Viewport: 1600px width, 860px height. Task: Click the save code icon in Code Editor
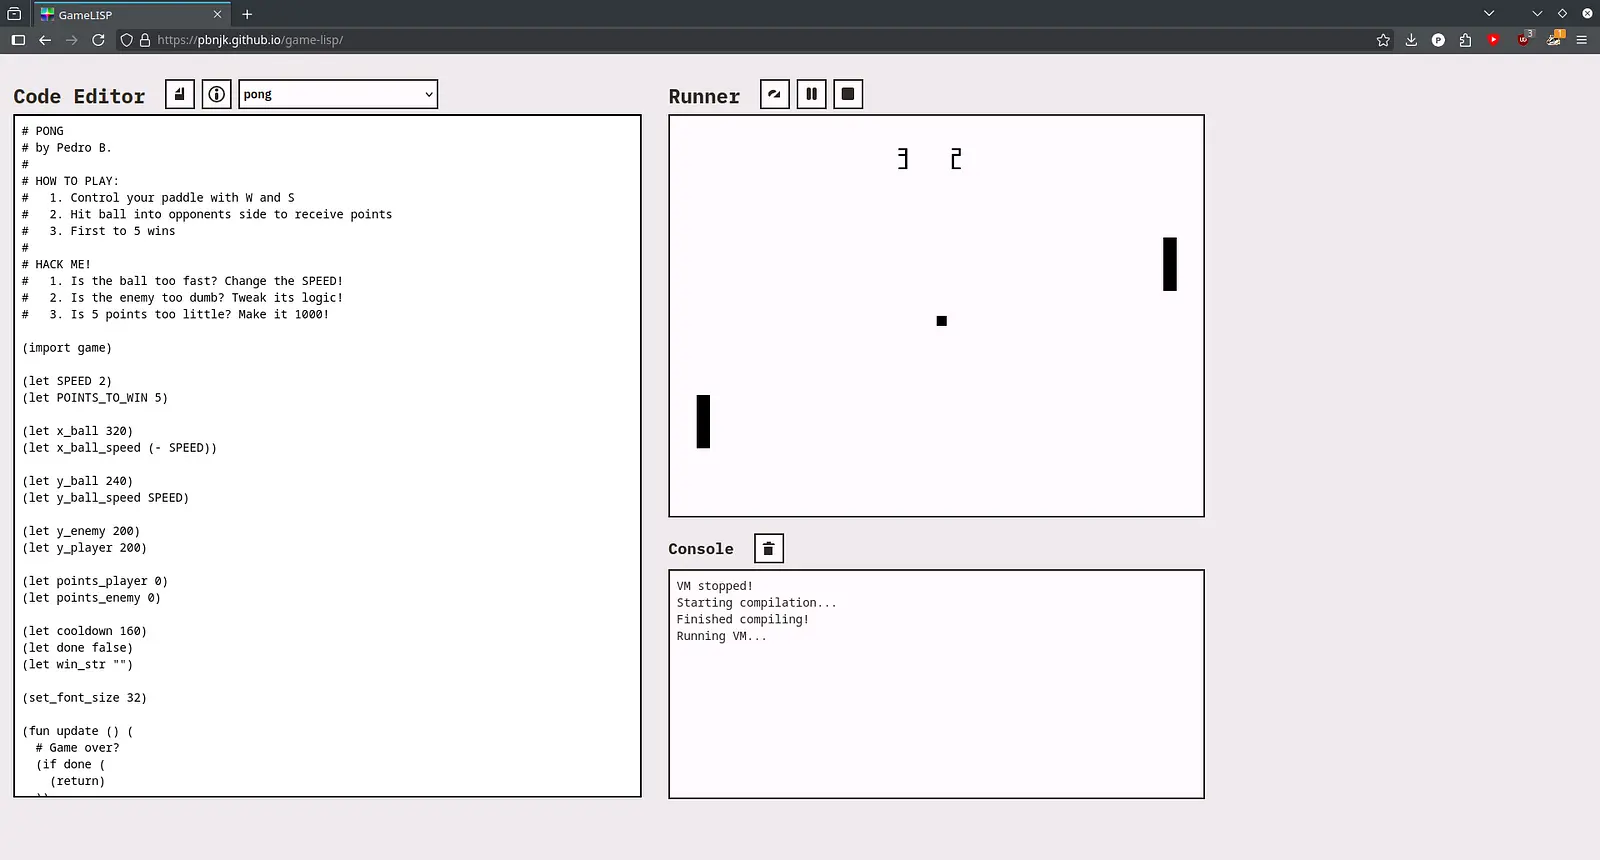point(180,94)
